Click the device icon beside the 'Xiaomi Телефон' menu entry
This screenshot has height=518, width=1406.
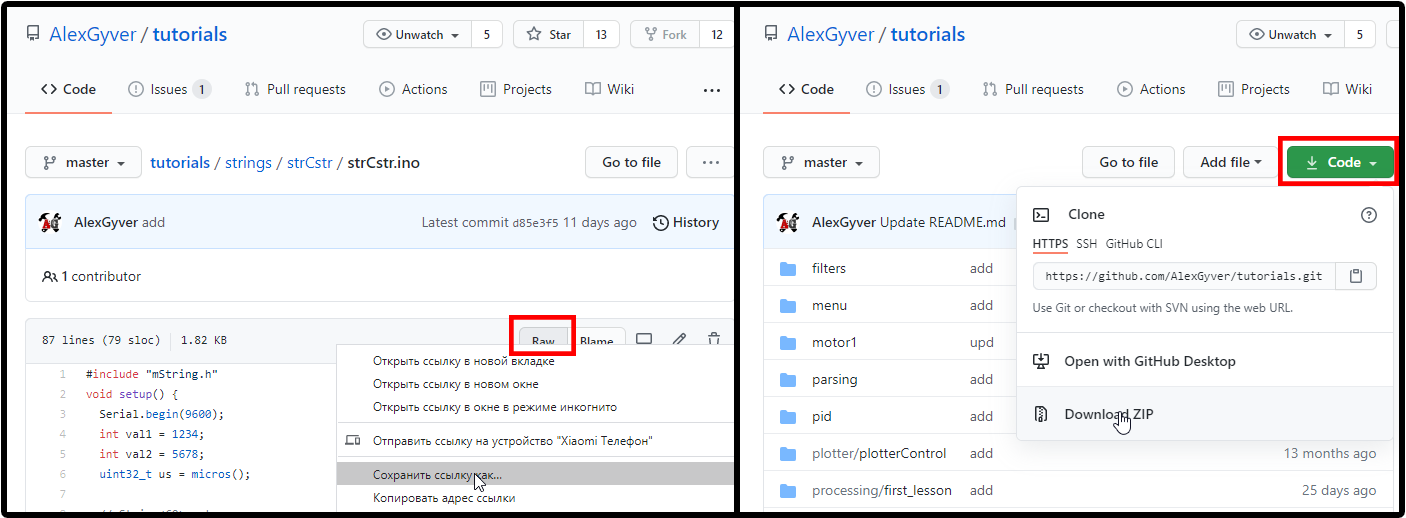point(352,440)
